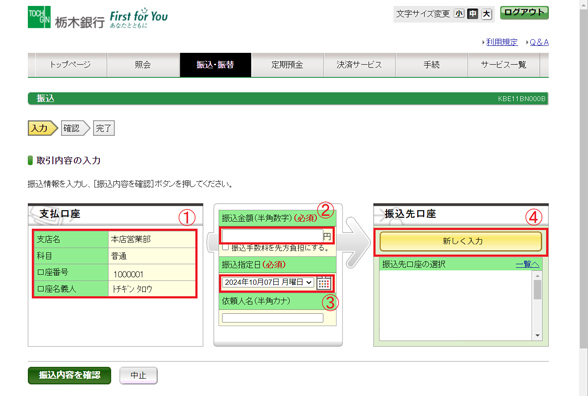Select the 振込・振替 menu tab
Image resolution: width=588 pixels, height=396 pixels.
215,65
